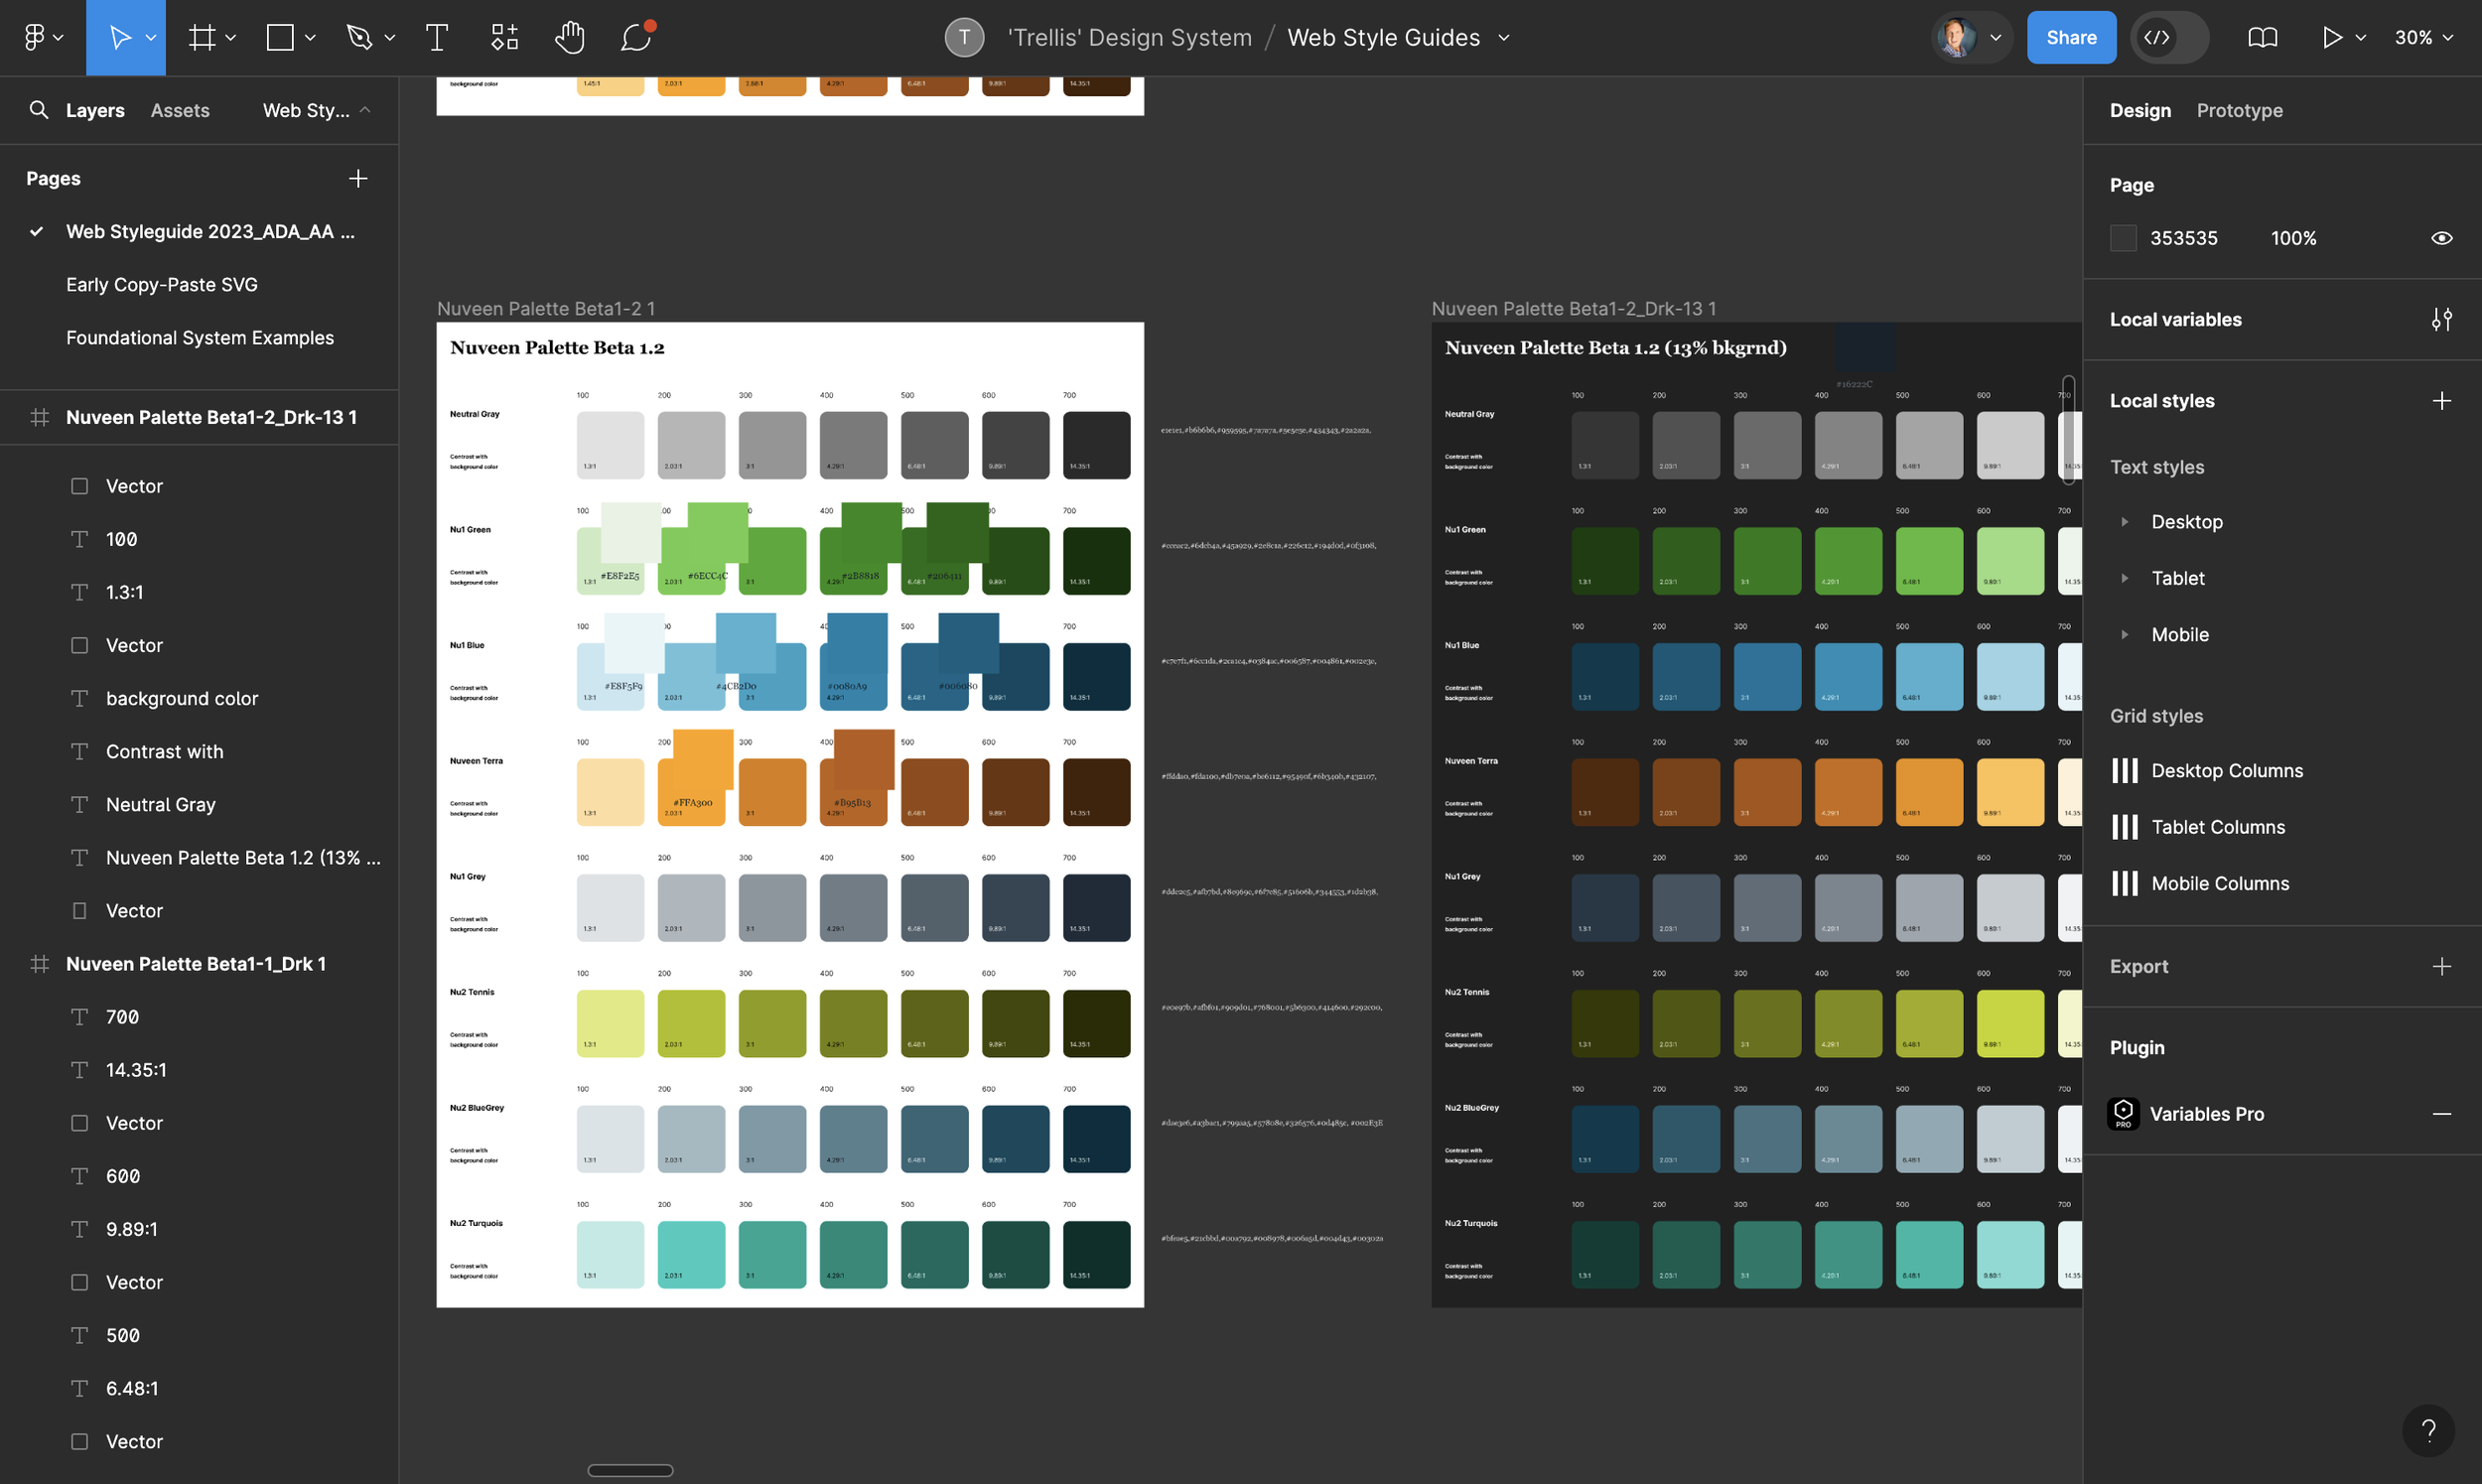Click the page background color swatch
This screenshot has height=1484, width=2482.
[x=2123, y=238]
